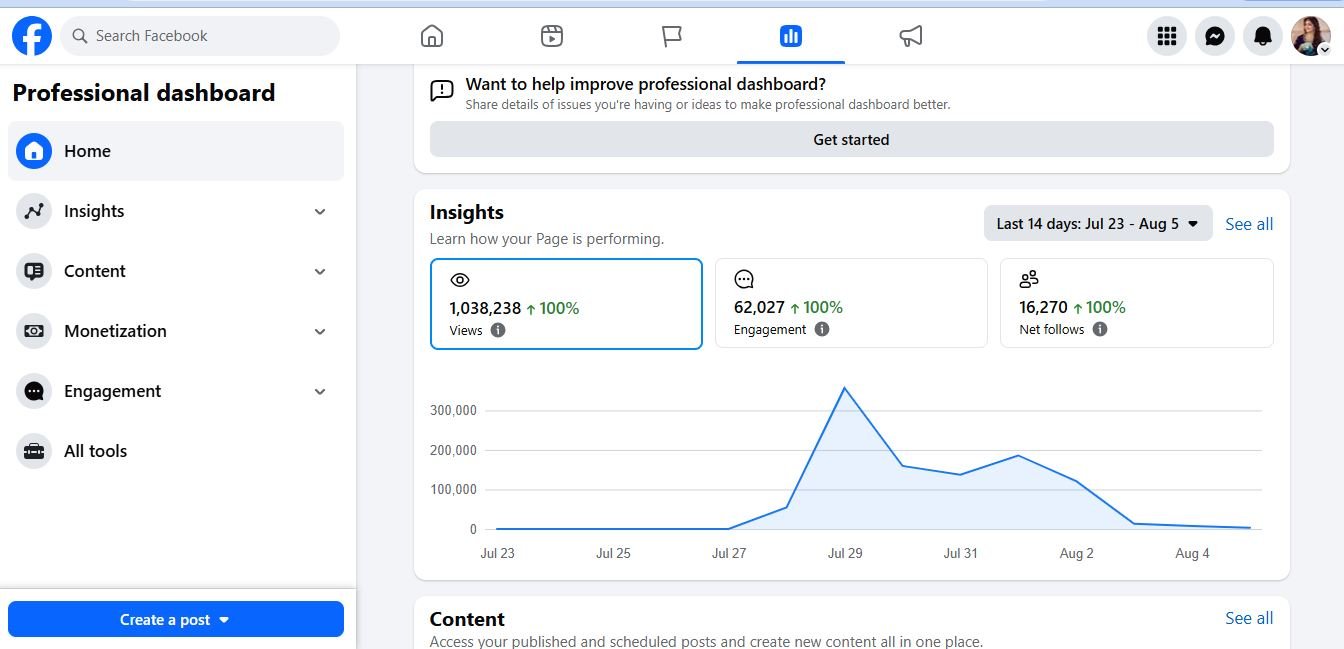Click the info icon next to Net follows
Screen dimensions: 1344x649
coord(1100,329)
